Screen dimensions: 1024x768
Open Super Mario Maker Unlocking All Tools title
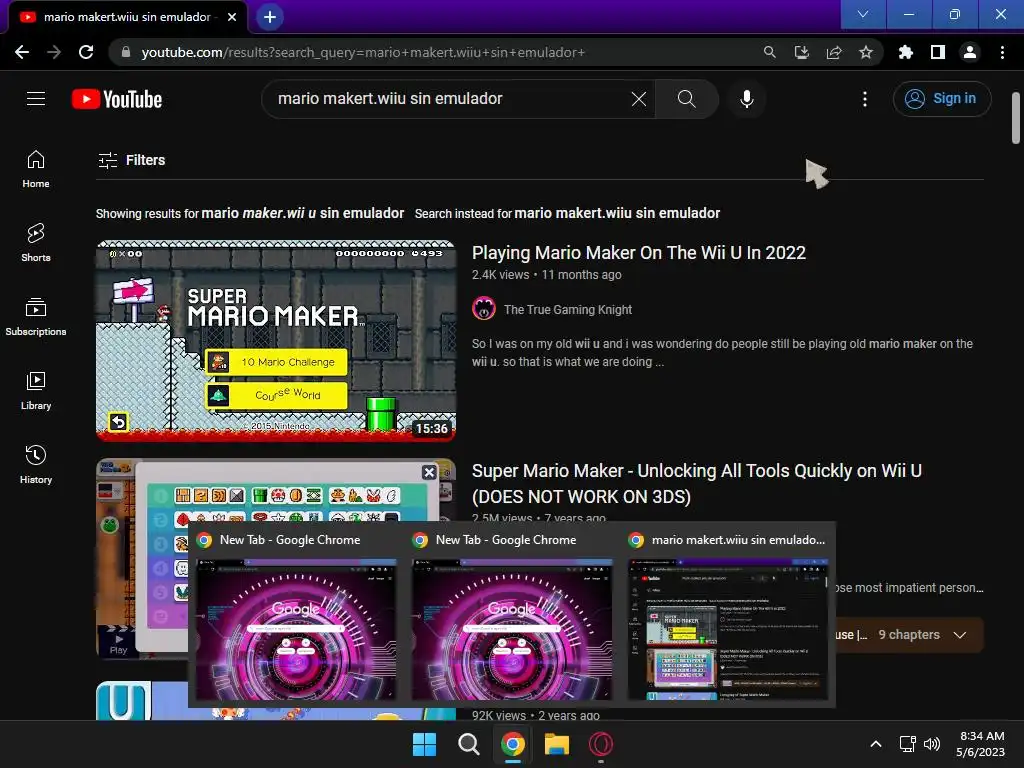[697, 483]
